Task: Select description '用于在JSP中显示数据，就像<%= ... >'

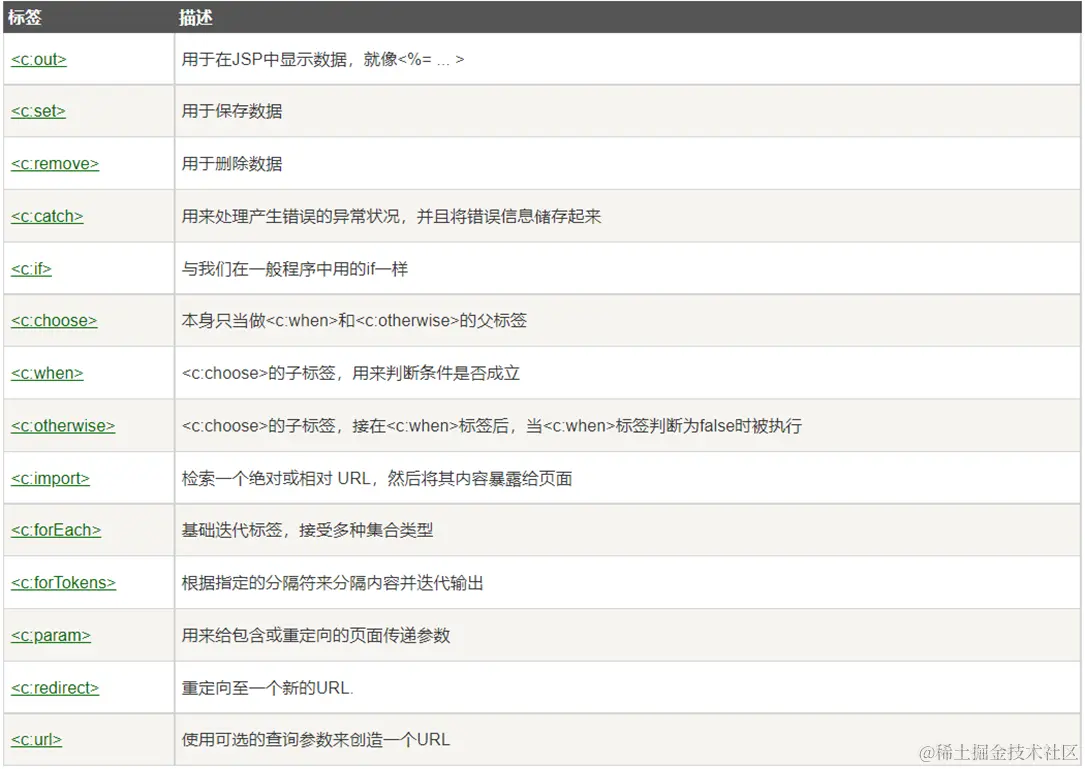Action: click(322, 60)
